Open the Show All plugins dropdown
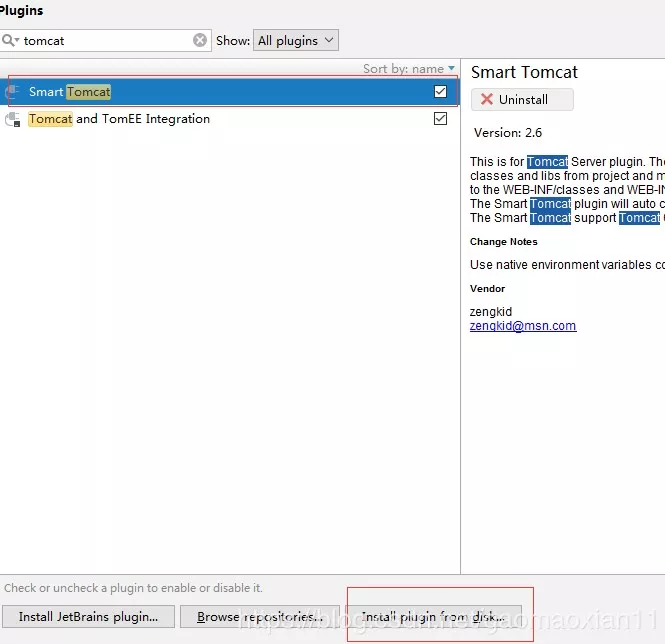This screenshot has width=665, height=644. (x=296, y=40)
